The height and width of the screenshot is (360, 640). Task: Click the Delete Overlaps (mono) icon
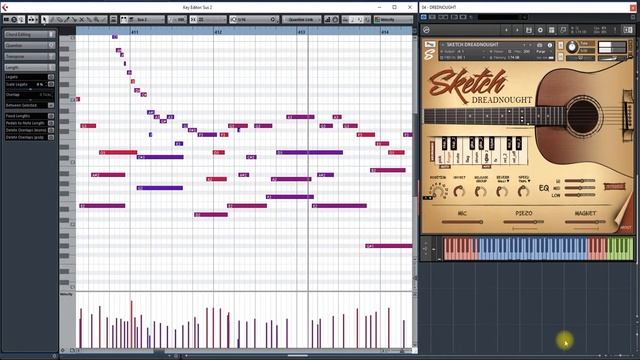point(51,130)
